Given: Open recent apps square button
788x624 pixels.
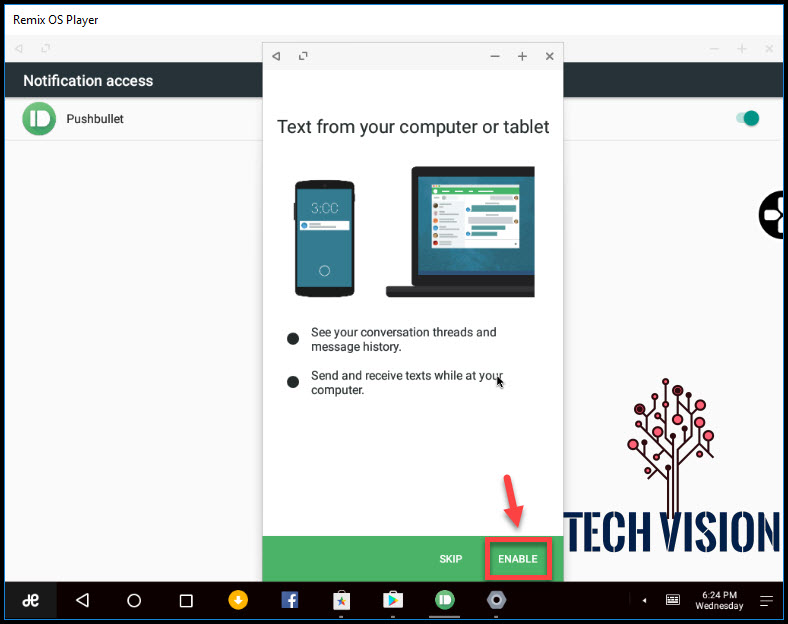Looking at the screenshot, I should point(186,600).
